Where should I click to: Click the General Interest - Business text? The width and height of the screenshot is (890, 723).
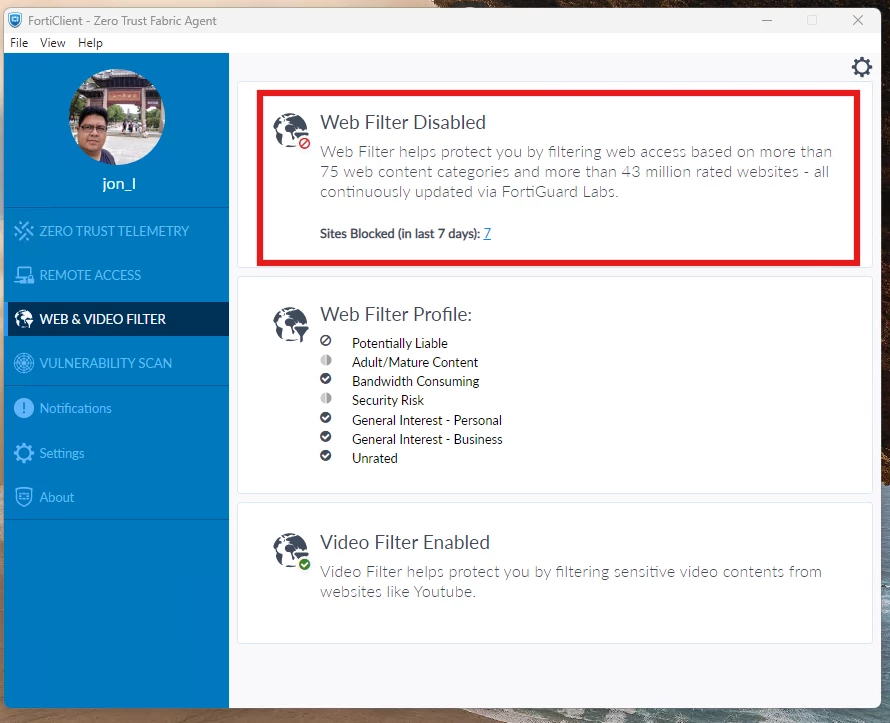point(427,439)
